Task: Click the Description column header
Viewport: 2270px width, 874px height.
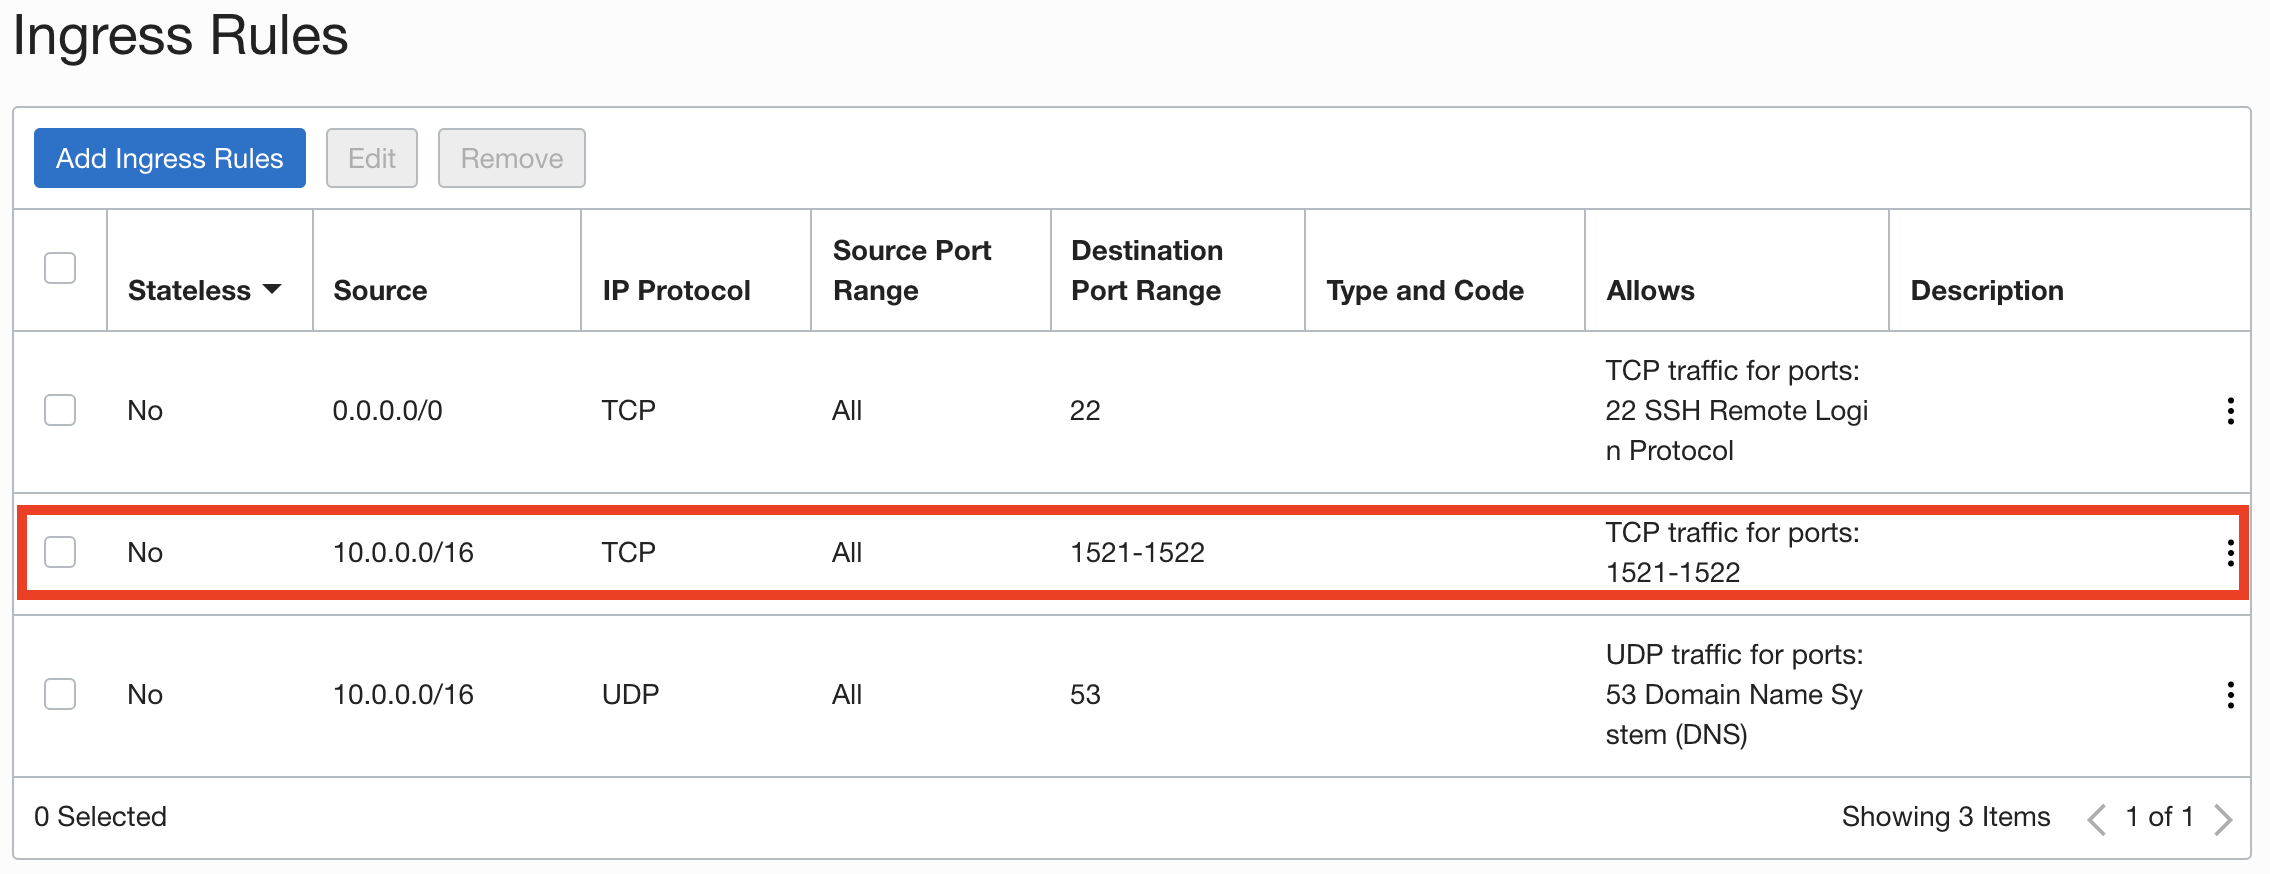Action: pyautogui.click(x=1987, y=290)
